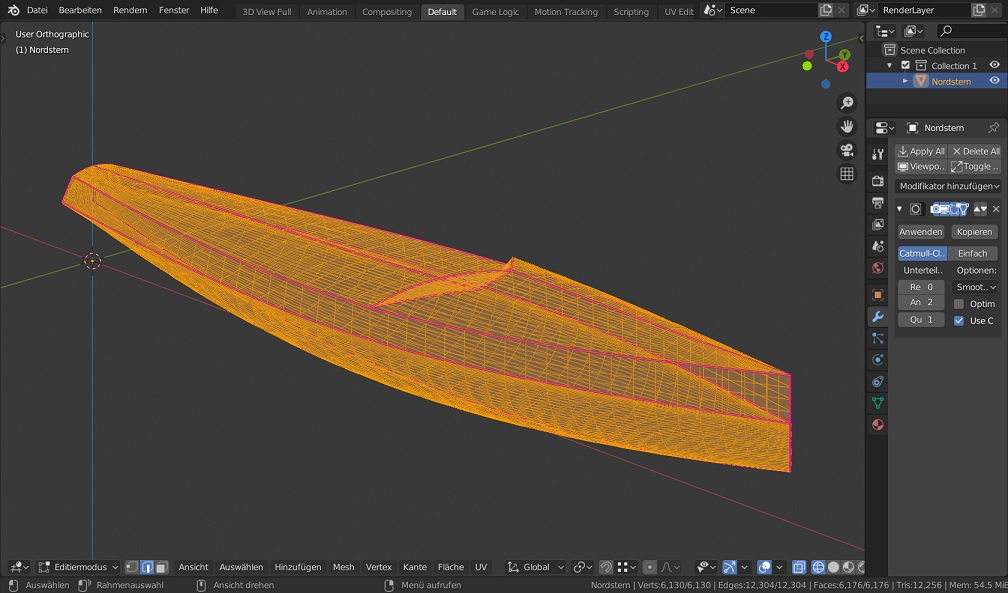
Task: Toggle camera view with the camera gizmo
Action: (x=847, y=150)
